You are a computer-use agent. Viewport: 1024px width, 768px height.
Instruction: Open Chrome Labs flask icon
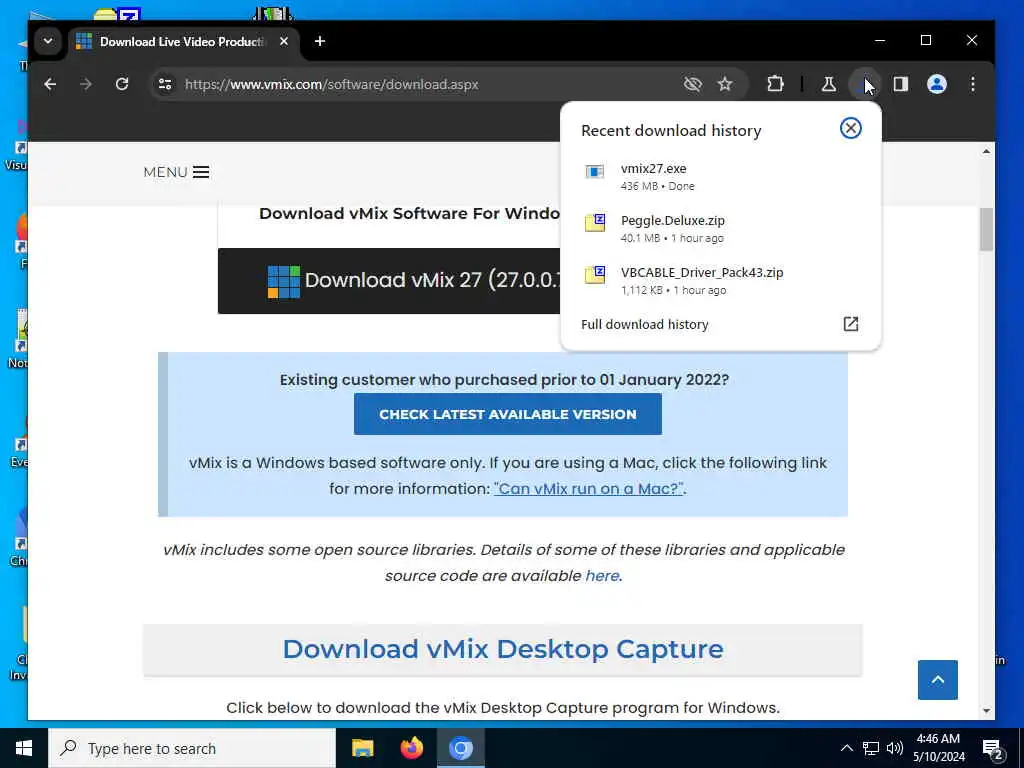pos(828,84)
